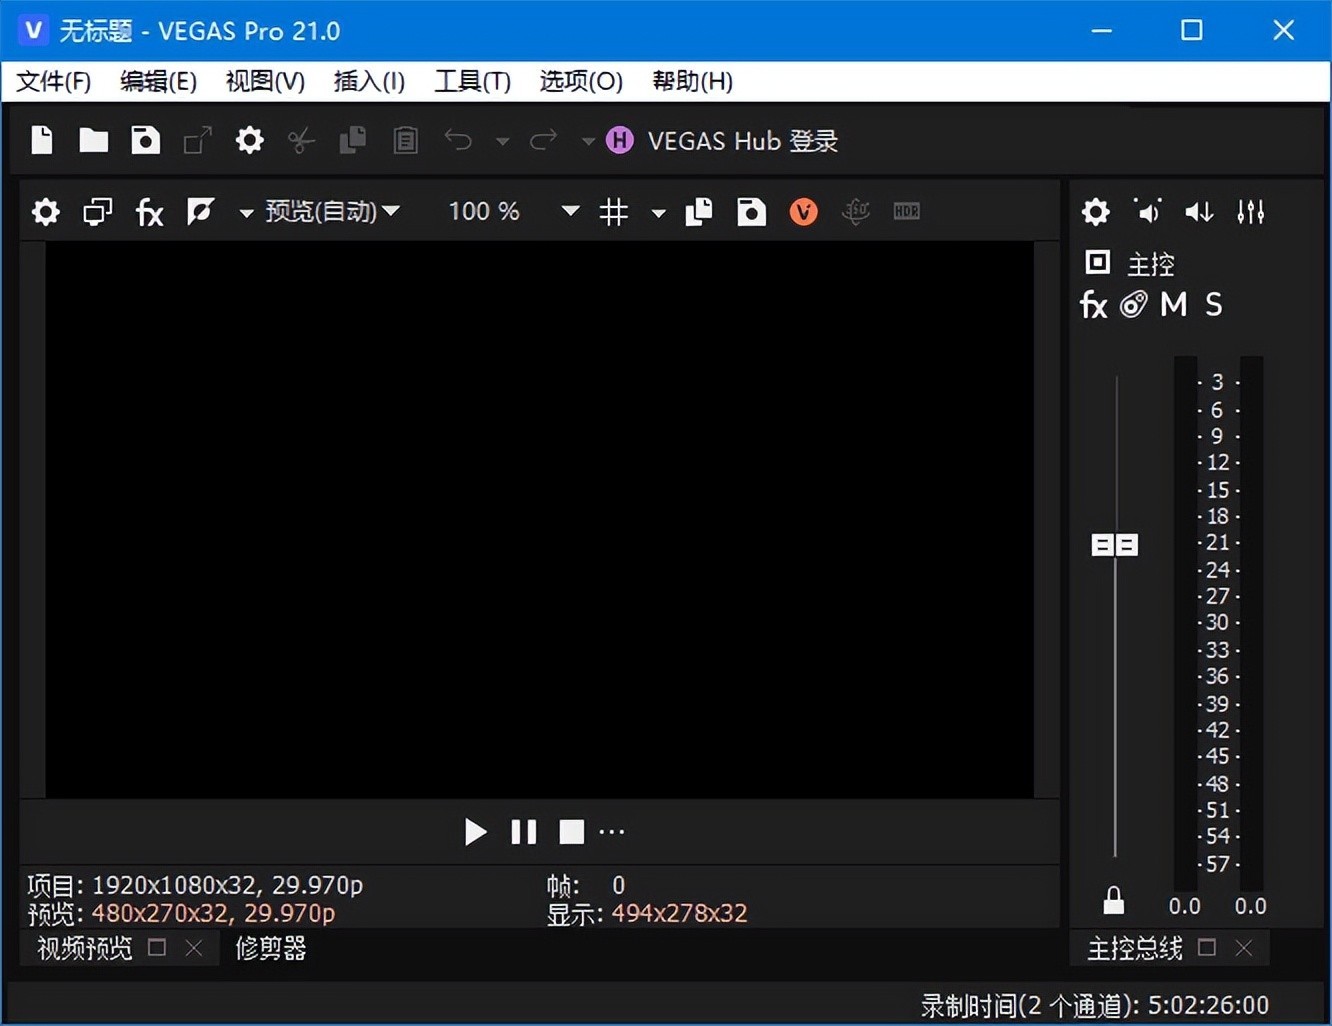Expand the preview quality dropdown
The image size is (1332, 1026).
330,212
